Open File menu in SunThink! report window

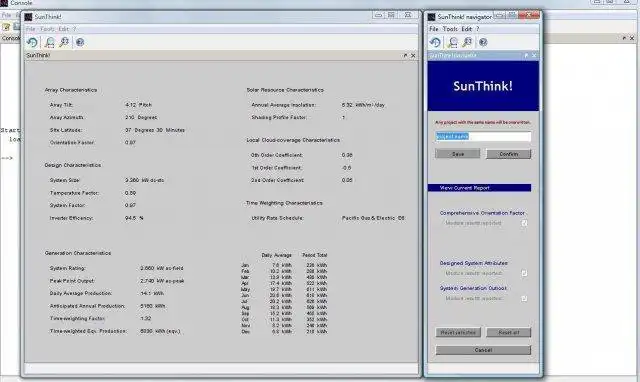point(31,29)
